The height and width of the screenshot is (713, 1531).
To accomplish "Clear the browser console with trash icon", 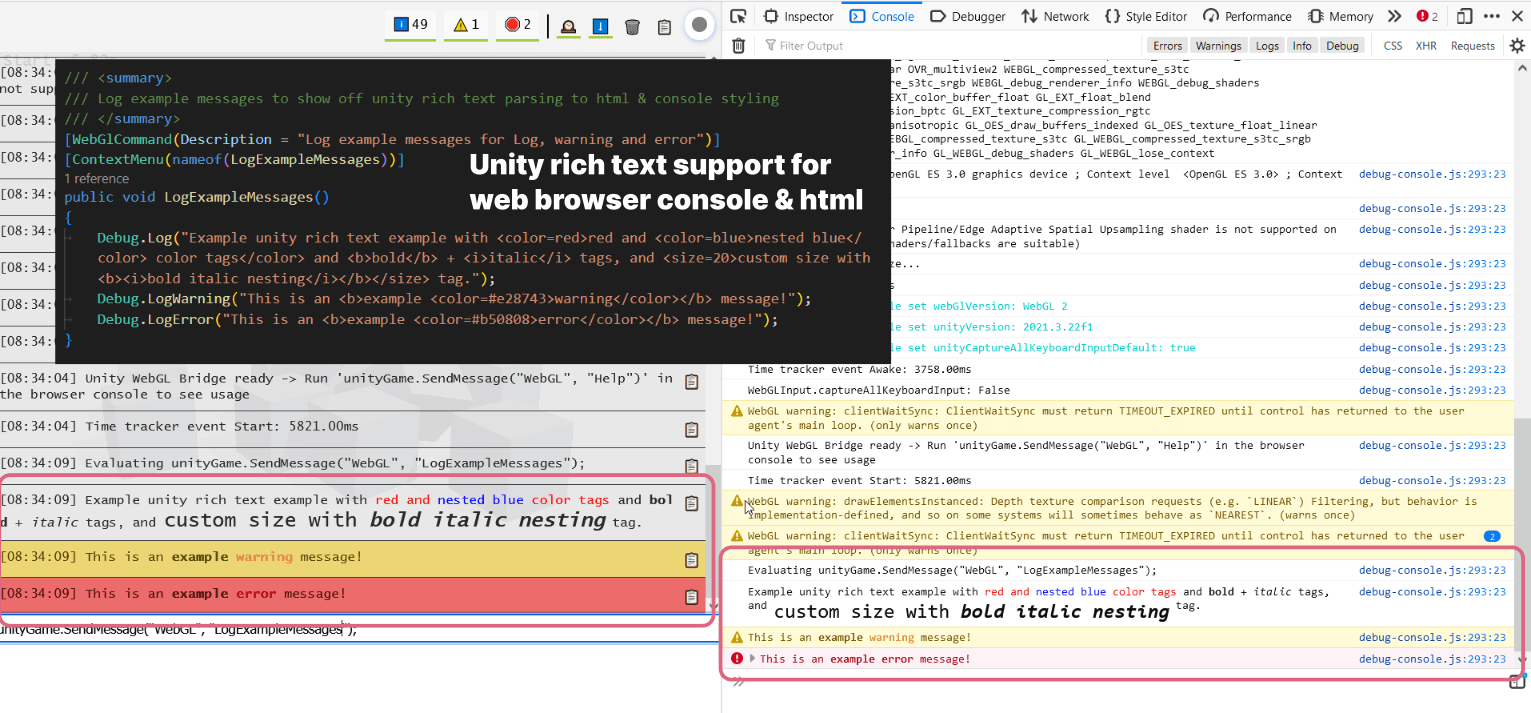I will click(738, 45).
